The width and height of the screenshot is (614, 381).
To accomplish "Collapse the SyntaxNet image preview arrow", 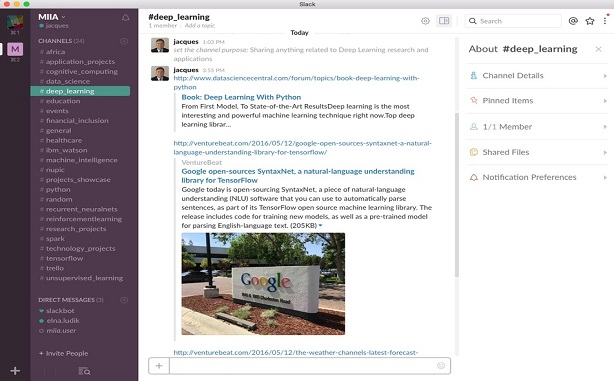I will (320, 226).
